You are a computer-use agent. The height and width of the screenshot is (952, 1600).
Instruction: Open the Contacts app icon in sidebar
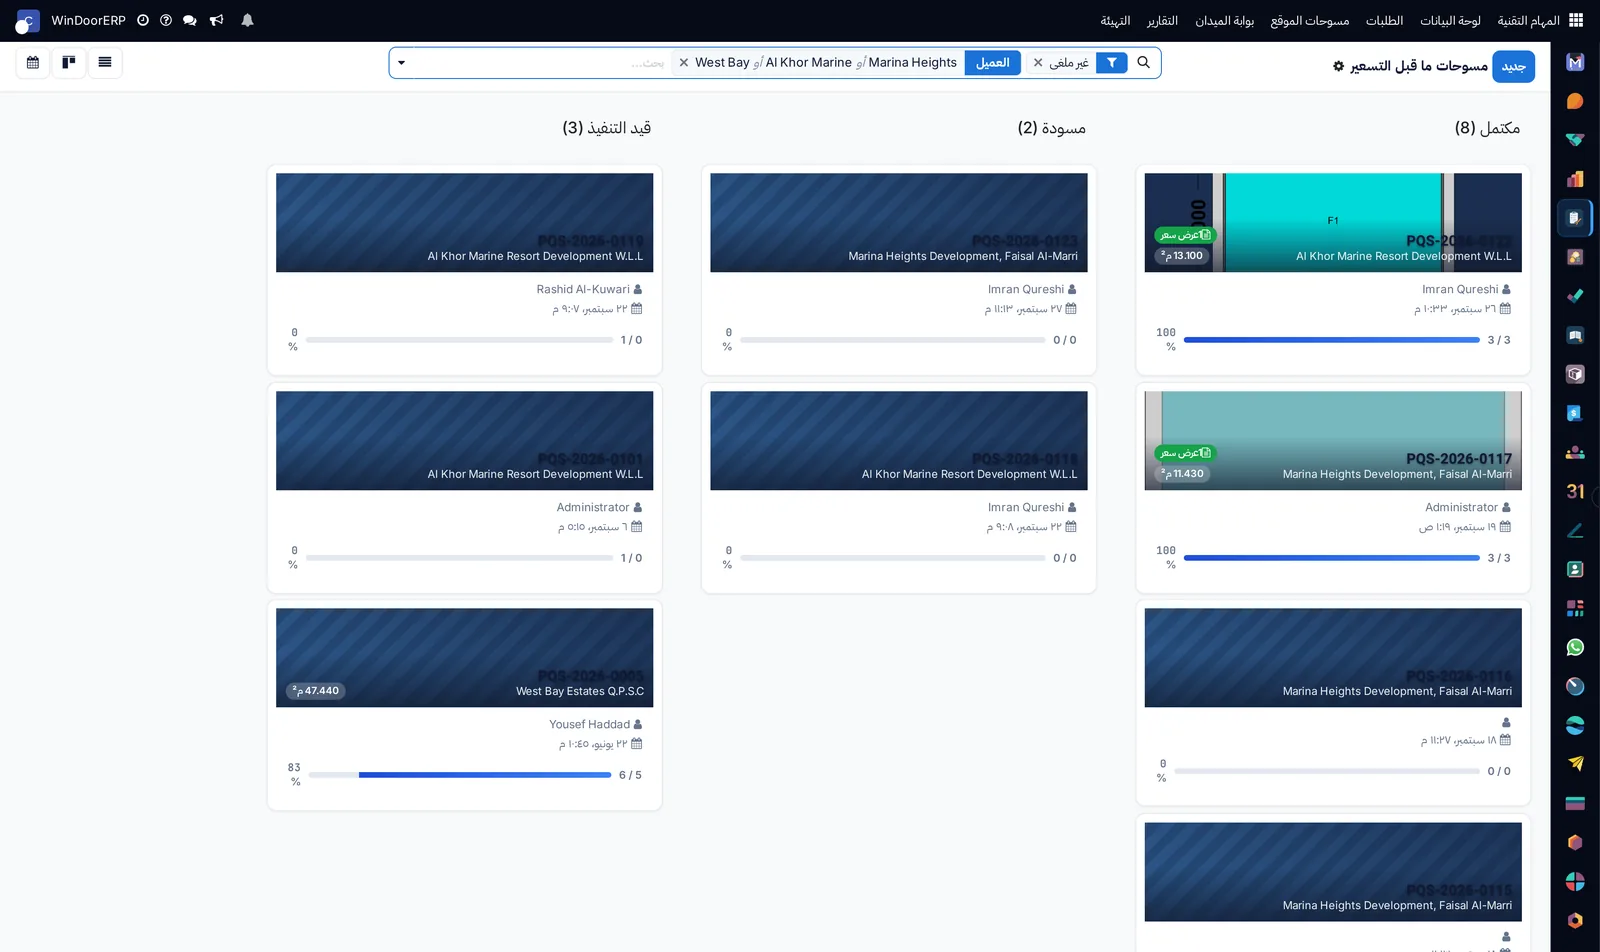1575,569
